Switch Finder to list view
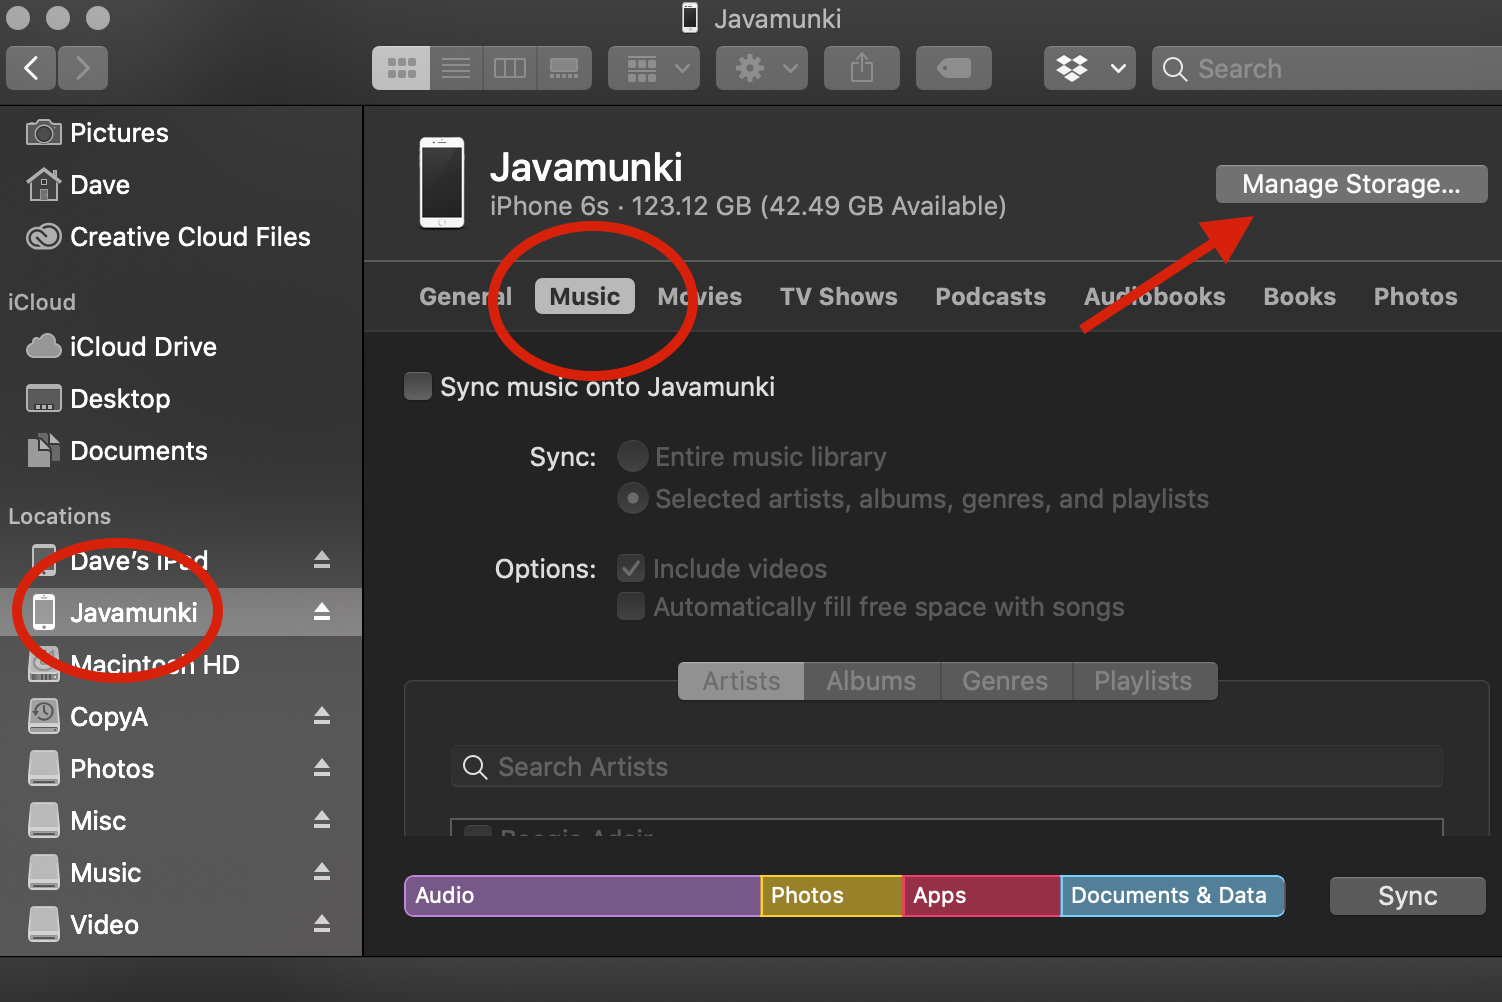 click(456, 68)
